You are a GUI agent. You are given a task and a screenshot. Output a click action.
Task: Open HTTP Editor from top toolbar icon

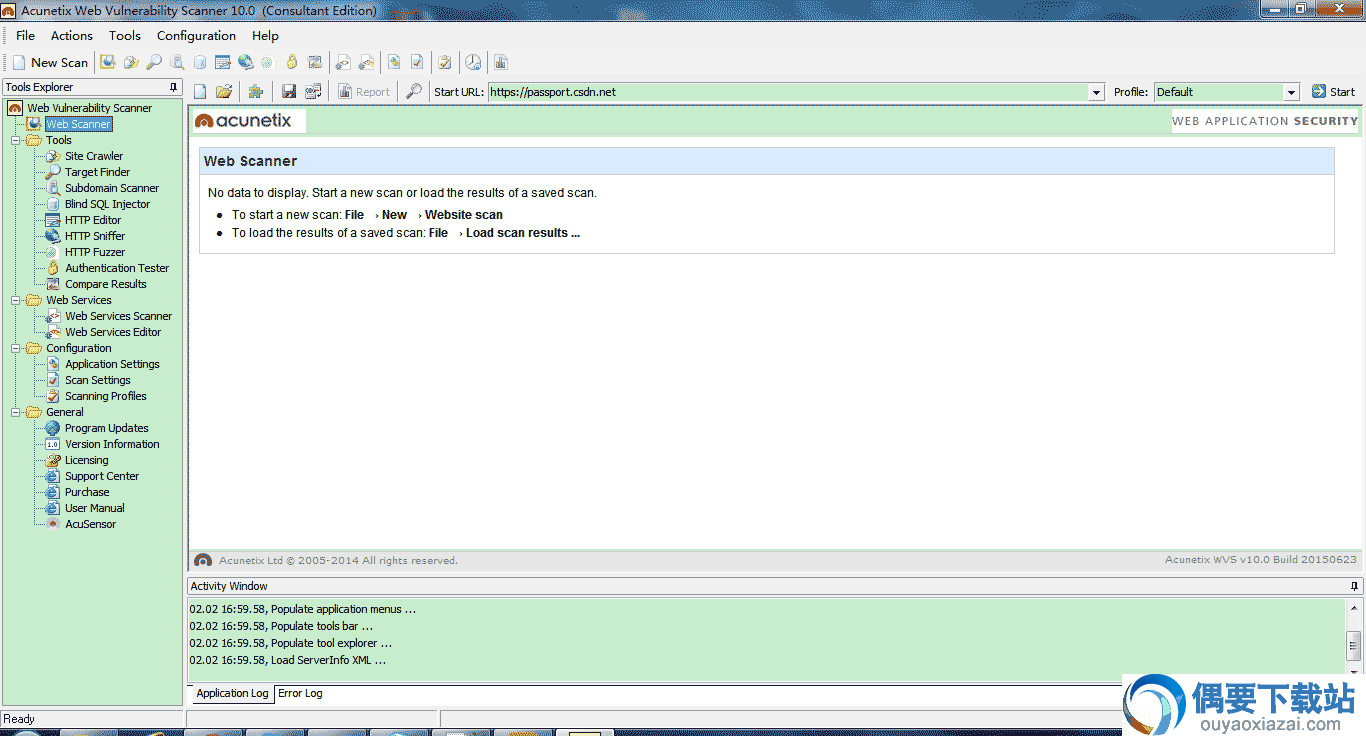[222, 62]
